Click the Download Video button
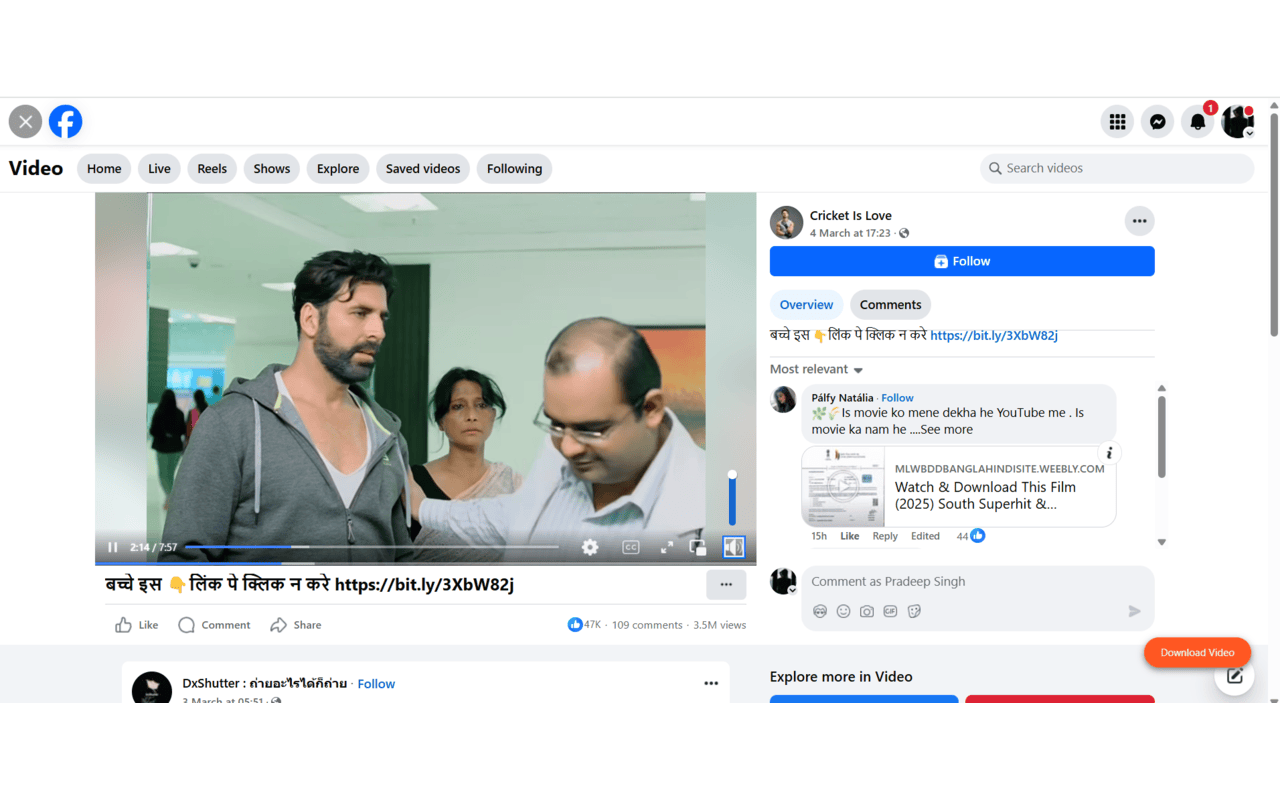The image size is (1280, 800). [x=1197, y=652]
